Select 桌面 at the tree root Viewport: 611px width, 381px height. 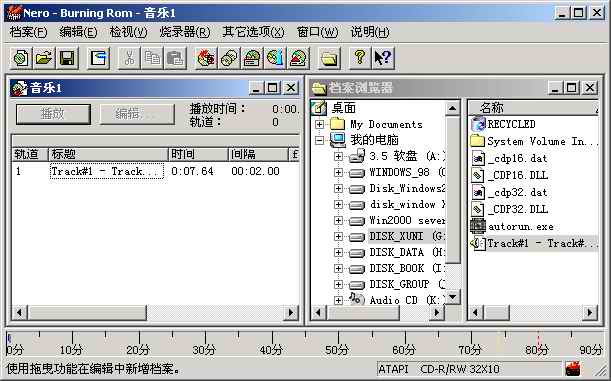pyautogui.click(x=343, y=108)
